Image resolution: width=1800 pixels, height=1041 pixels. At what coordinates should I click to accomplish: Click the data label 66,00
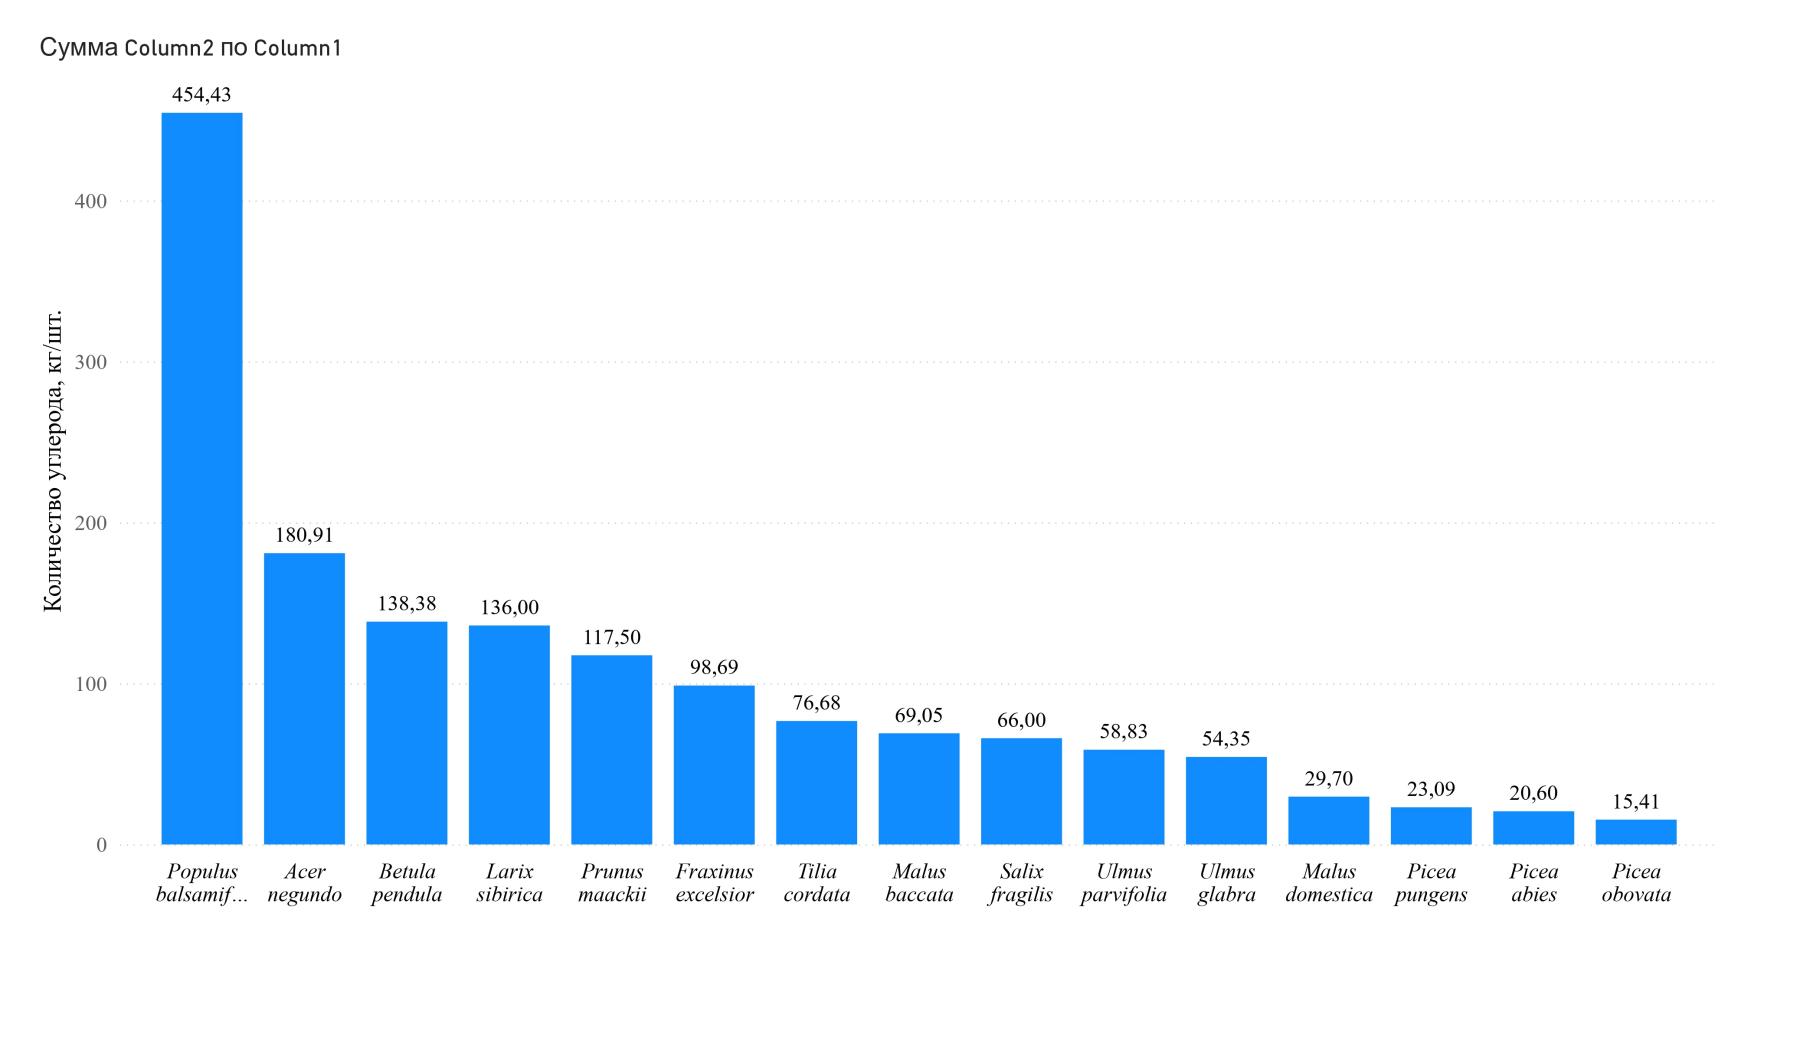(x=1021, y=720)
